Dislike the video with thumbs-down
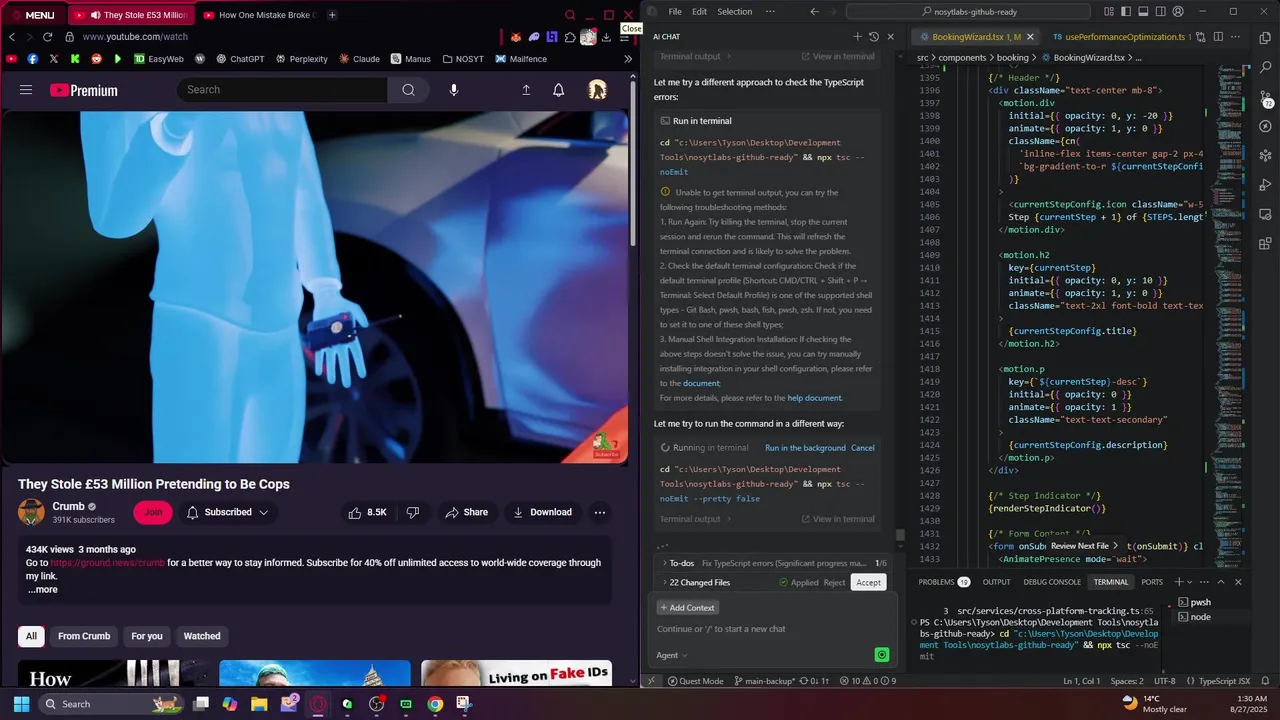The height and width of the screenshot is (720, 1280). [413, 512]
